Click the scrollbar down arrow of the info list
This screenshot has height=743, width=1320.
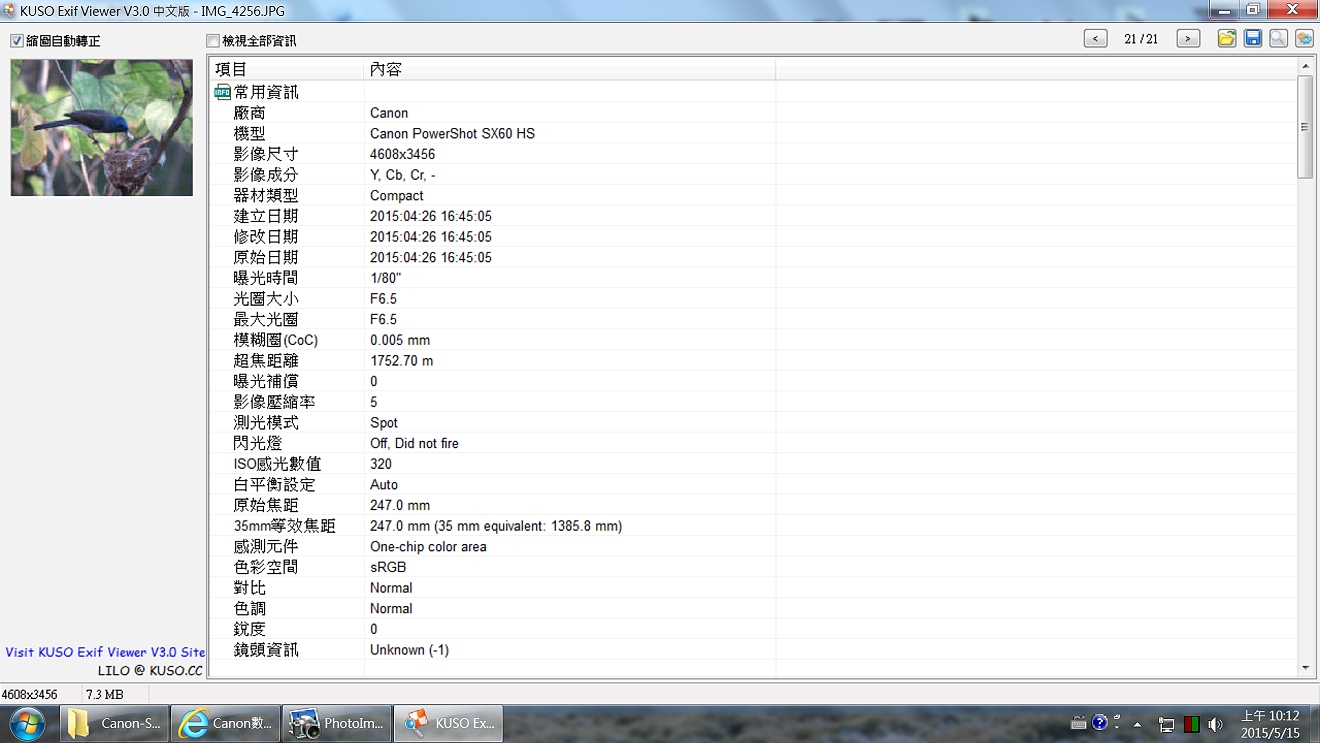pos(1305,668)
